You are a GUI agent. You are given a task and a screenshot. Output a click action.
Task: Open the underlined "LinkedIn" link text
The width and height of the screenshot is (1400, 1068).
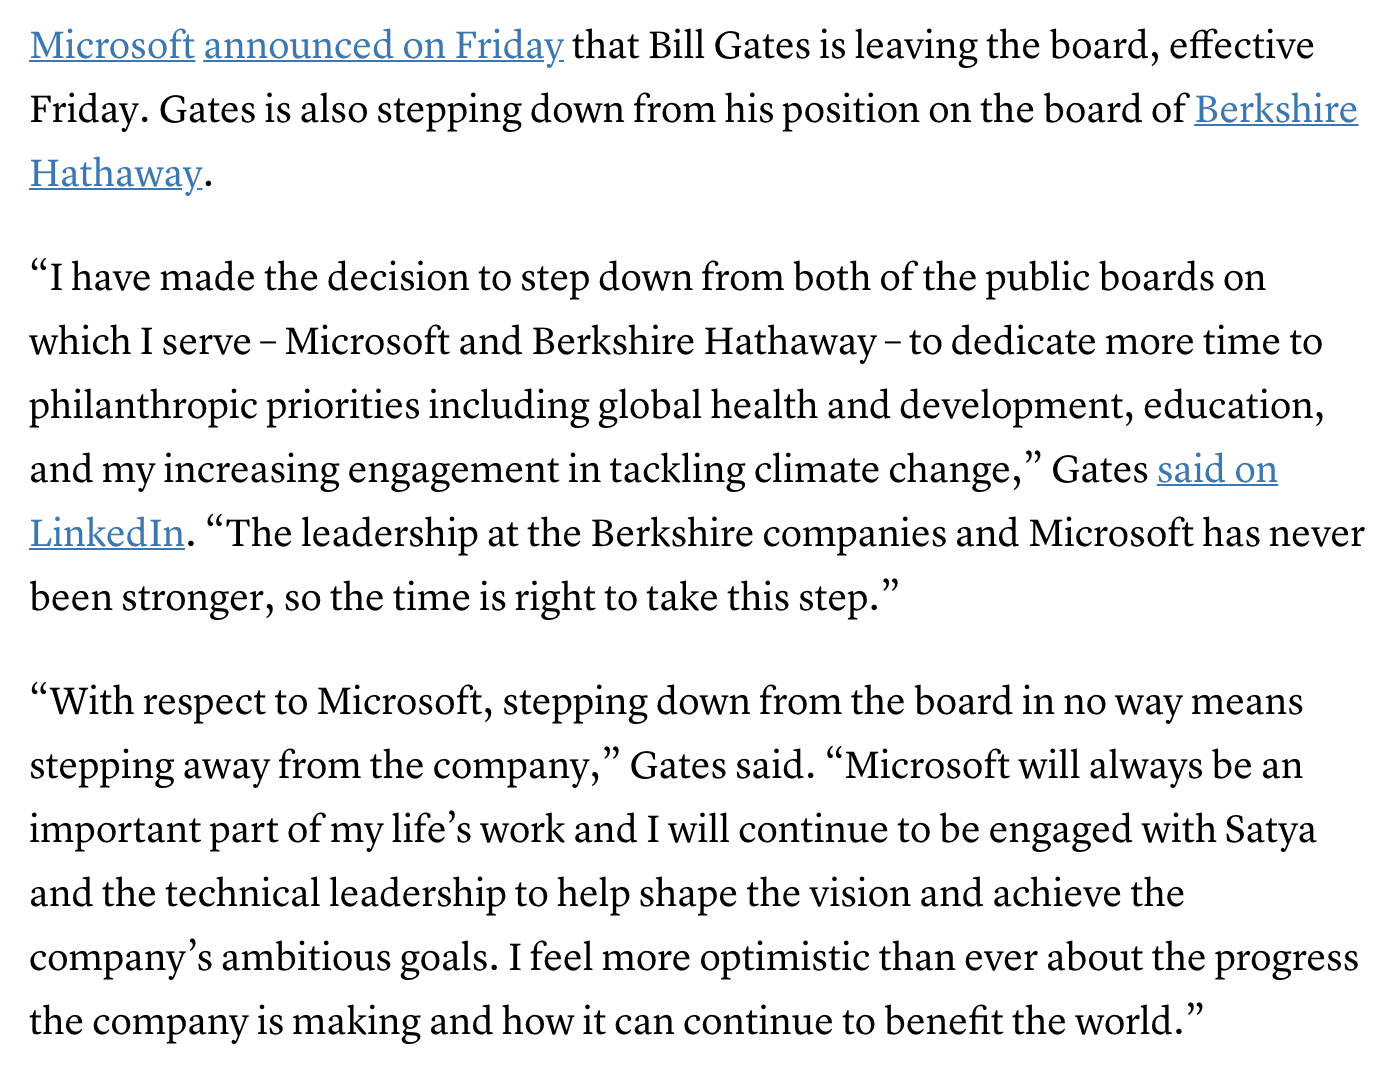(107, 534)
